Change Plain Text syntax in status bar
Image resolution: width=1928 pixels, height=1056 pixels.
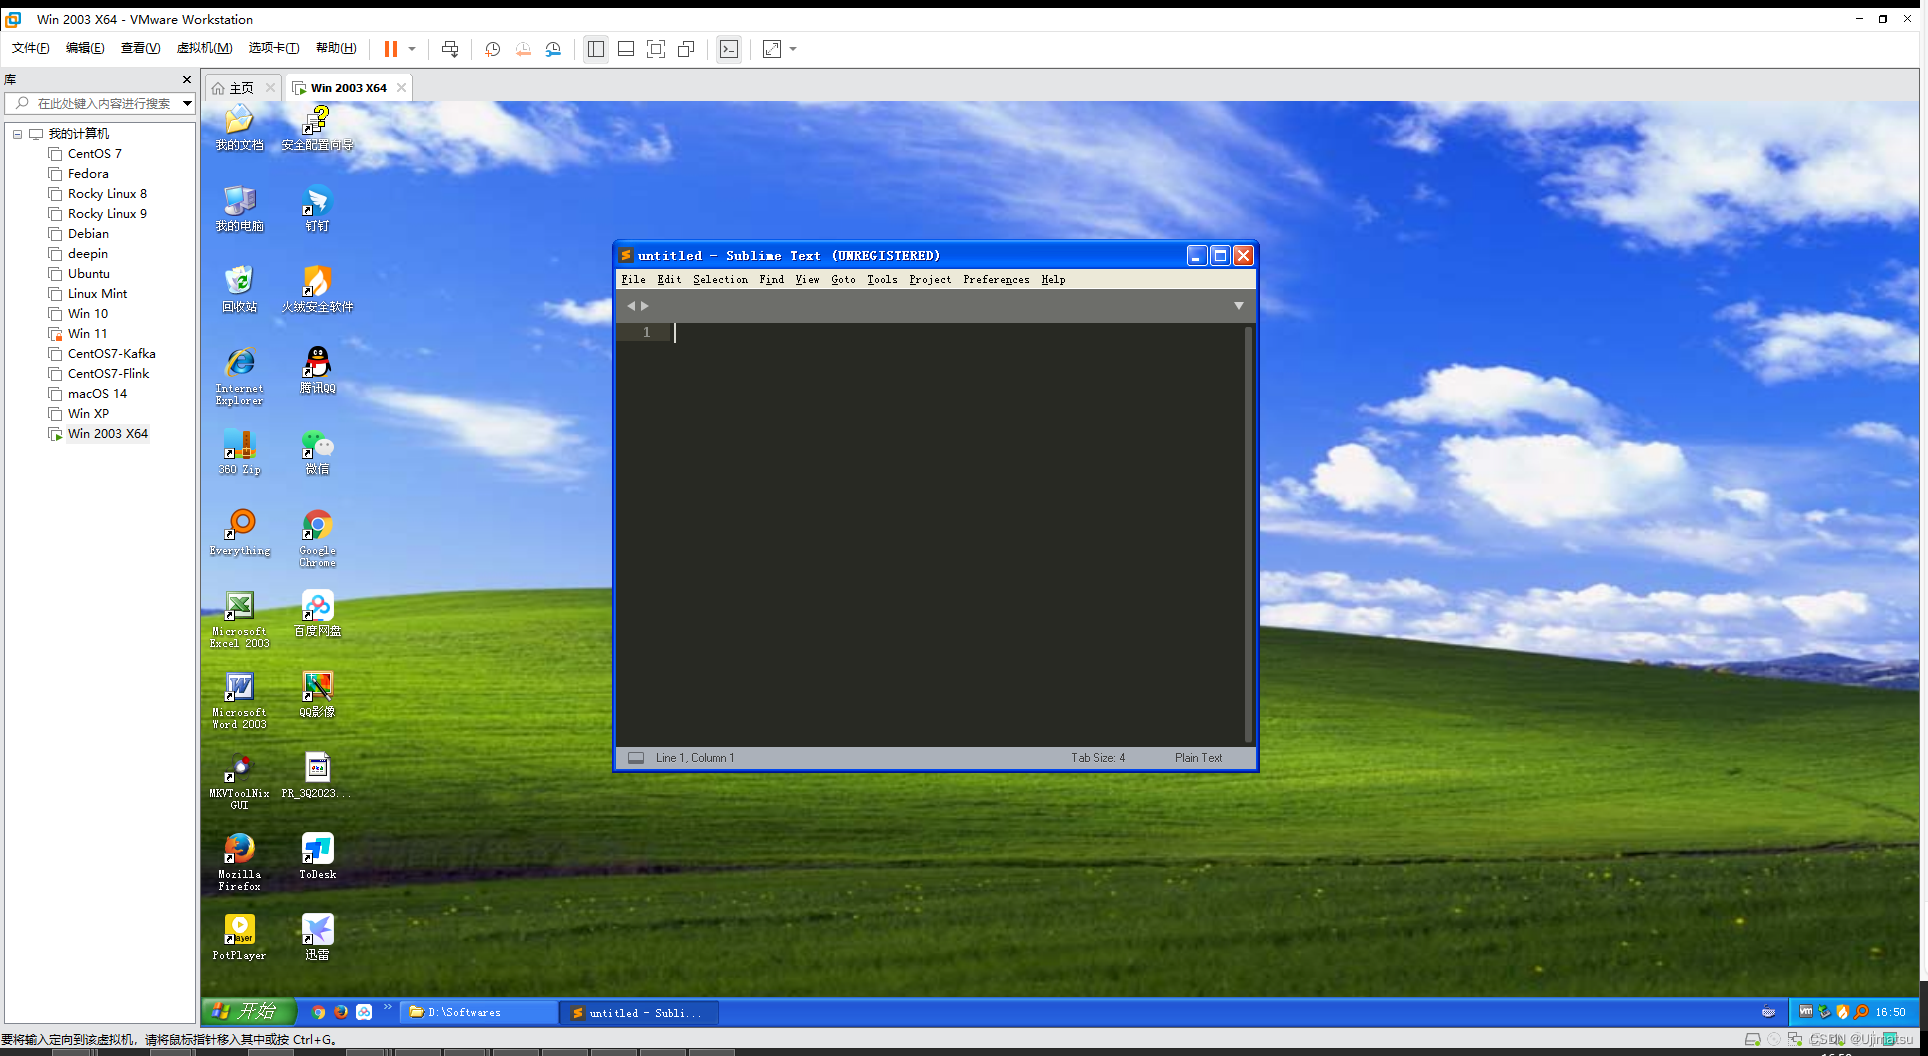(x=1198, y=758)
